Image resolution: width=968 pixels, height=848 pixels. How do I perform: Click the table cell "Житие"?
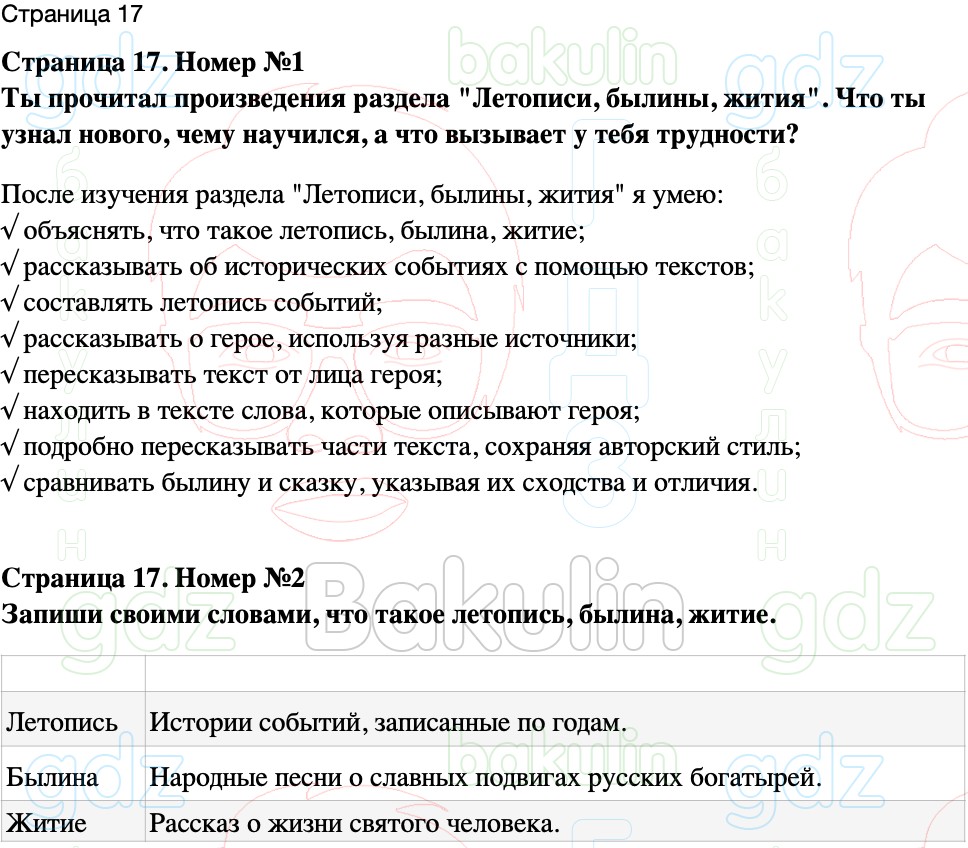click(x=73, y=823)
